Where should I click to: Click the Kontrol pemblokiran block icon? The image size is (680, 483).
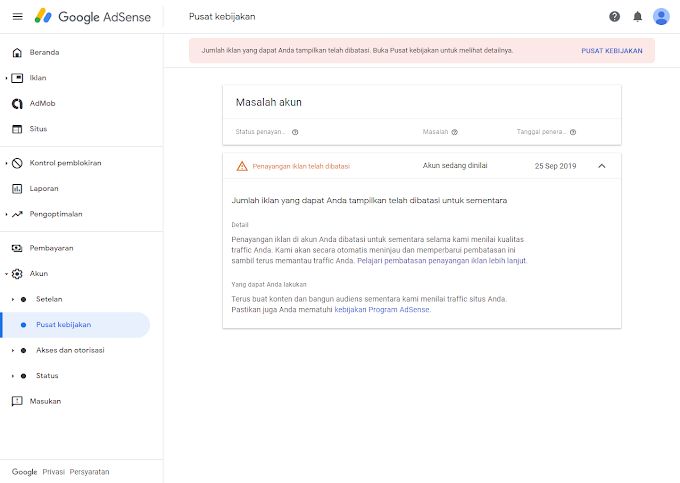(17, 163)
